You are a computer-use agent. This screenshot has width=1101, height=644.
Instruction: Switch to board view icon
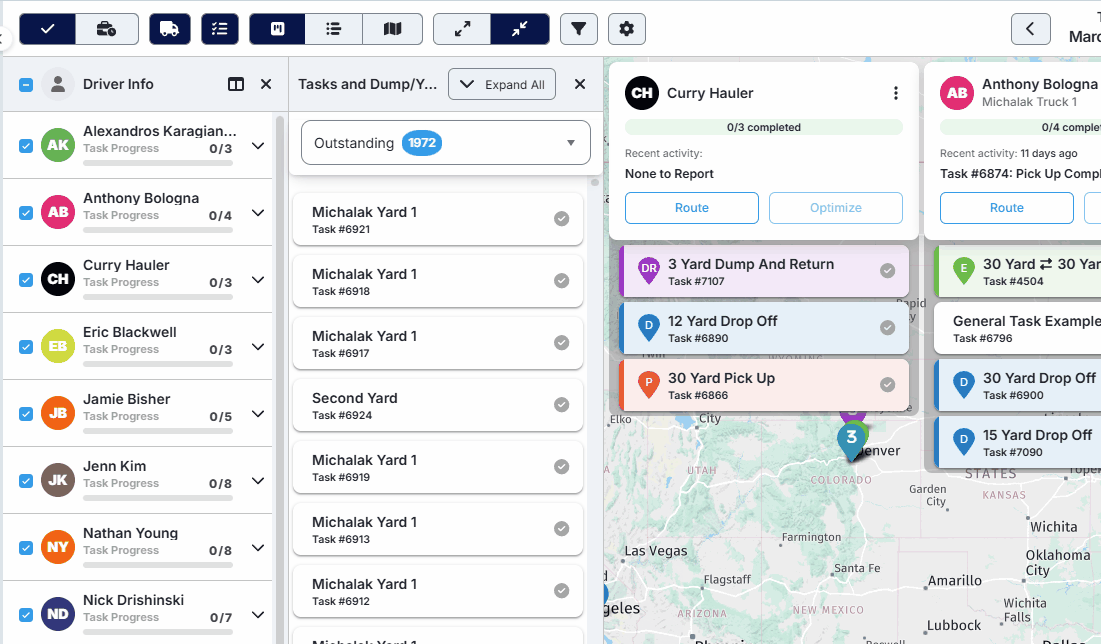[277, 29]
